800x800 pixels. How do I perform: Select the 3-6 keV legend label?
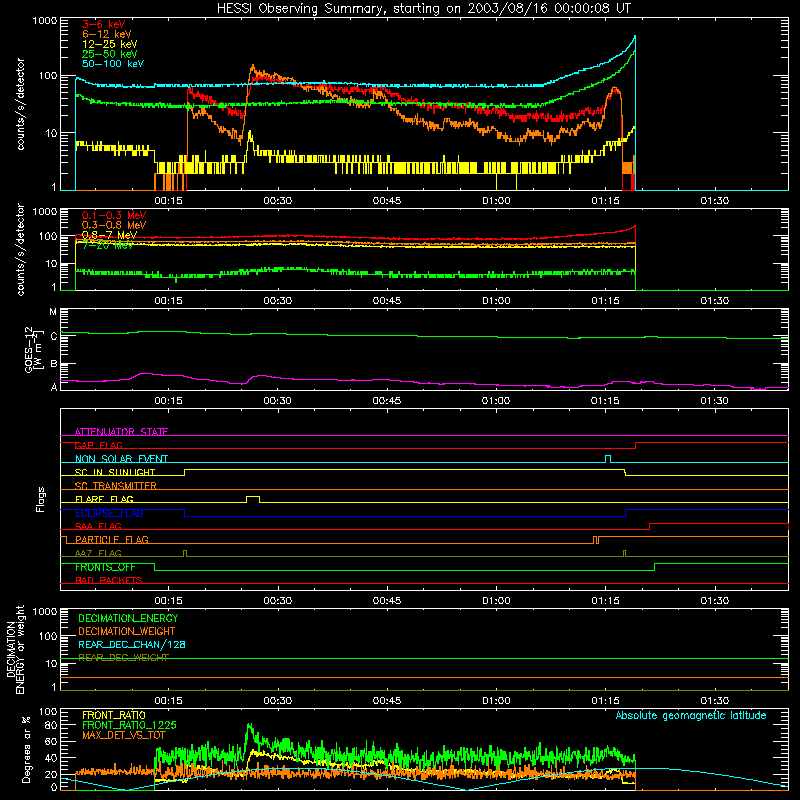click(x=104, y=24)
